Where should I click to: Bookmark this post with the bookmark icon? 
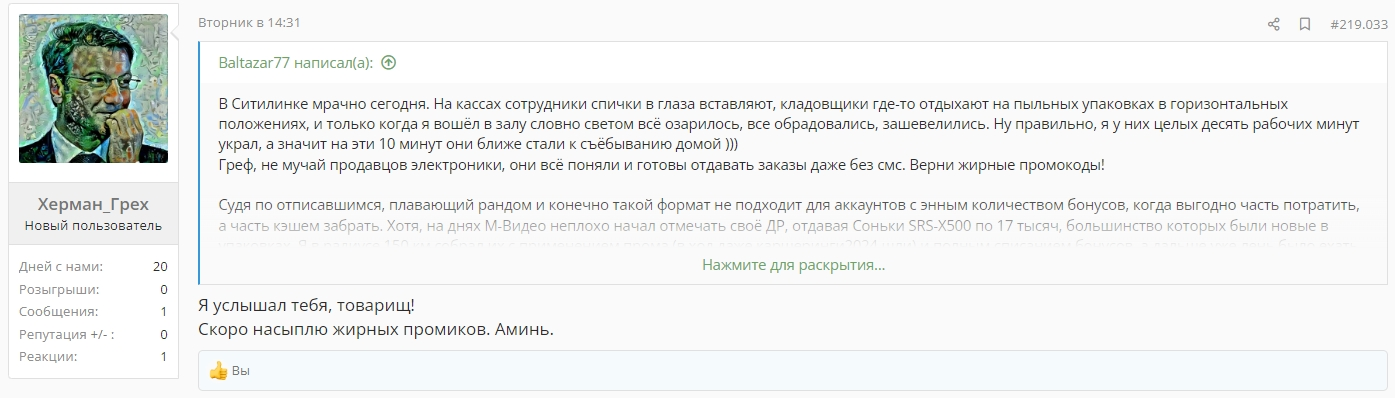[x=1305, y=24]
